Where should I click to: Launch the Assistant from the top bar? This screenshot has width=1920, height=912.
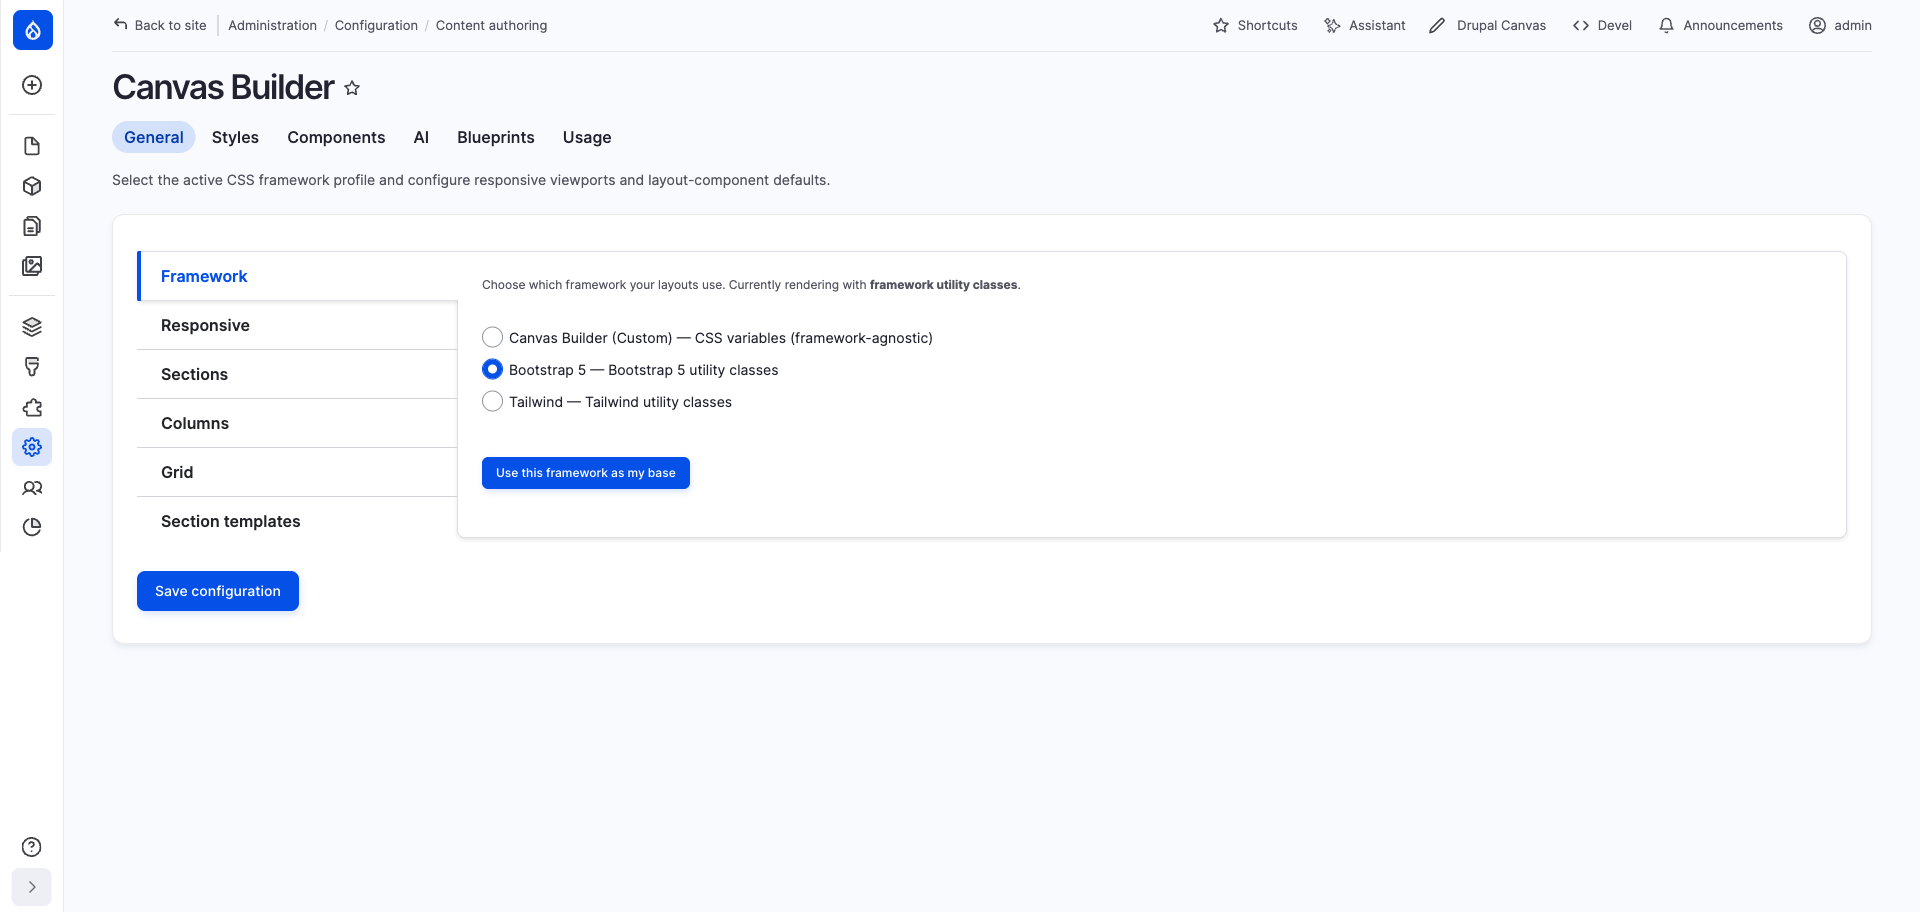click(1364, 26)
